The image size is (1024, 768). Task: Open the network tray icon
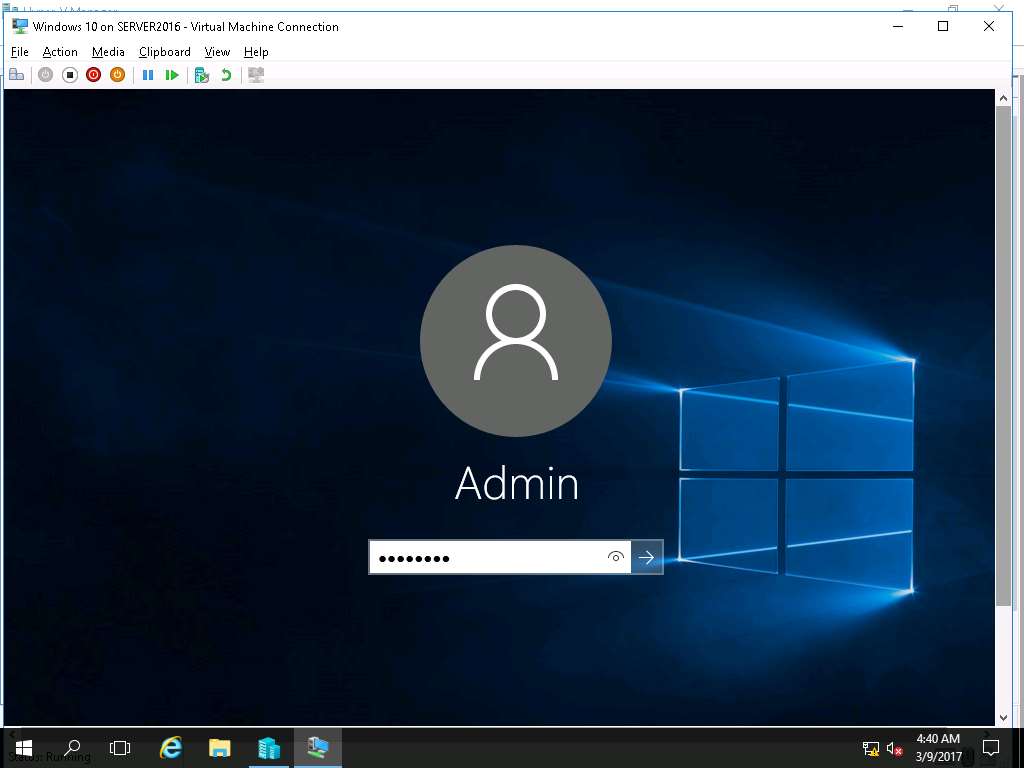[x=871, y=749]
